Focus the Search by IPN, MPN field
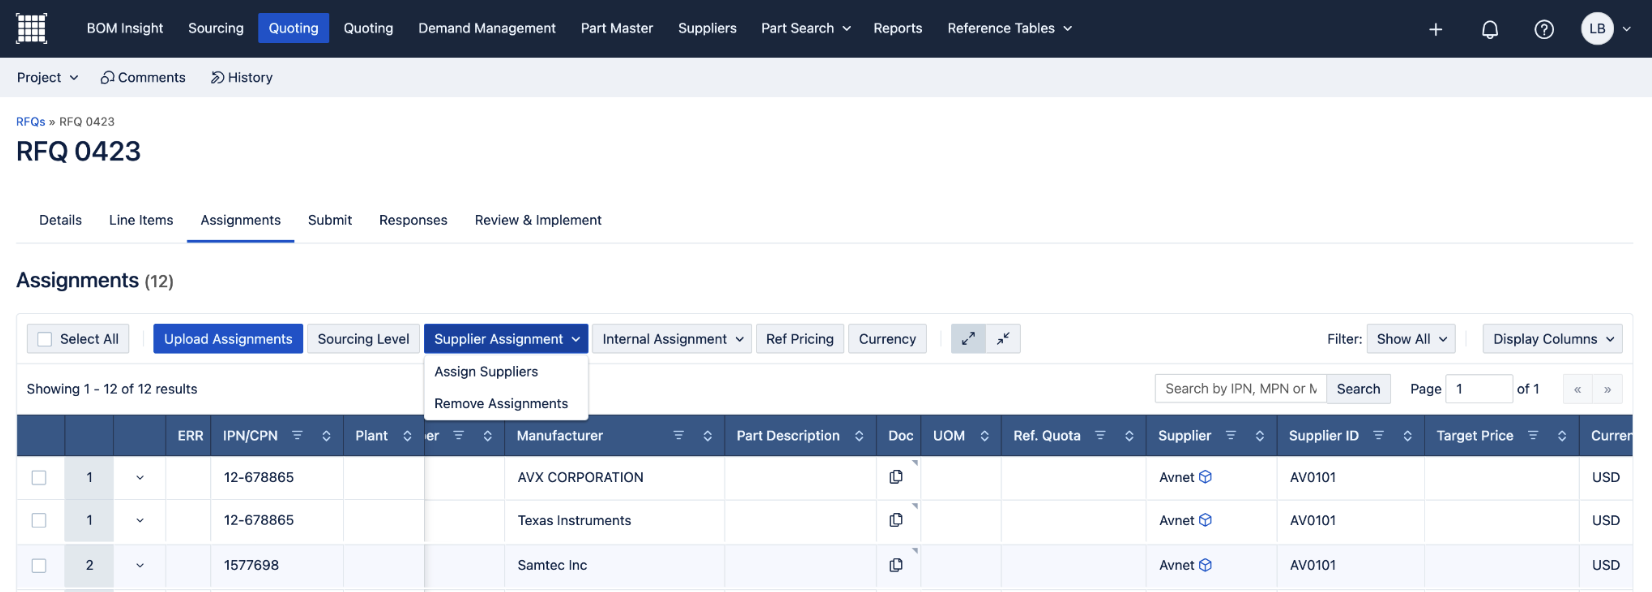Screen dimensions: 1652x592 [1240, 389]
